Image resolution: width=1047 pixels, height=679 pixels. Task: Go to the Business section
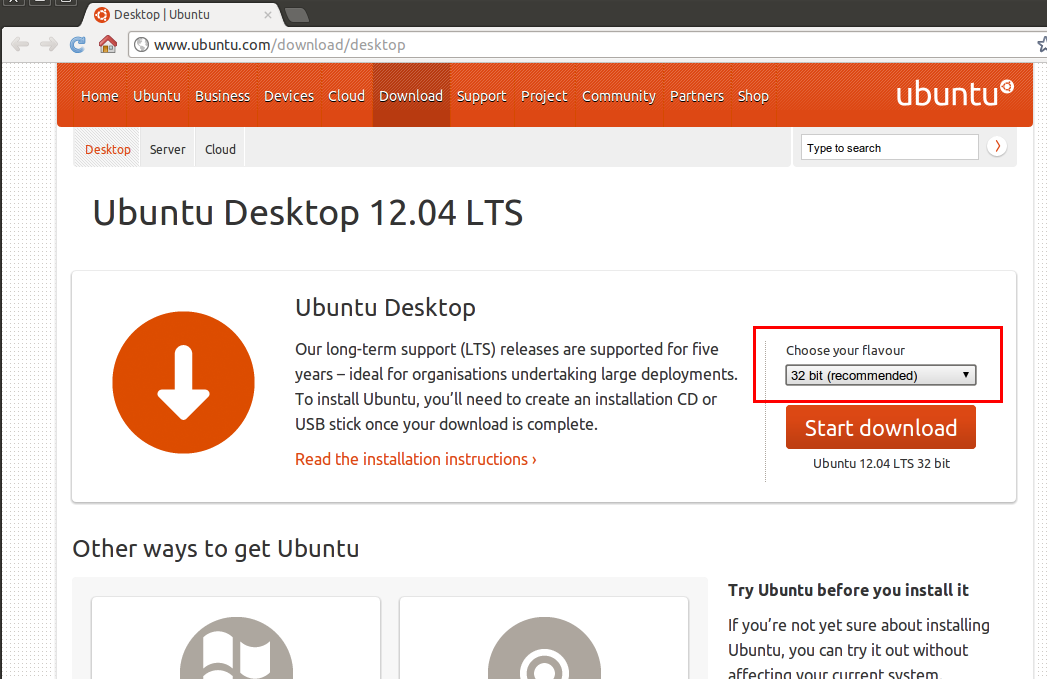(222, 96)
